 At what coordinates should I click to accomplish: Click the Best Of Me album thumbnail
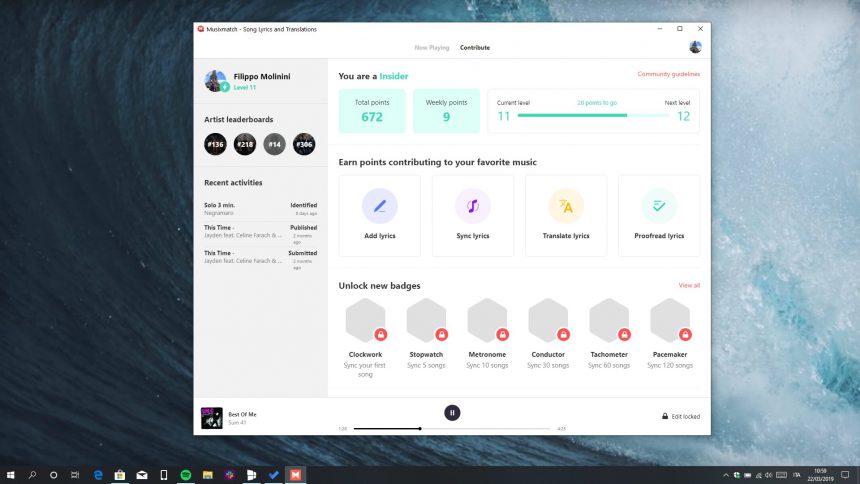212,418
